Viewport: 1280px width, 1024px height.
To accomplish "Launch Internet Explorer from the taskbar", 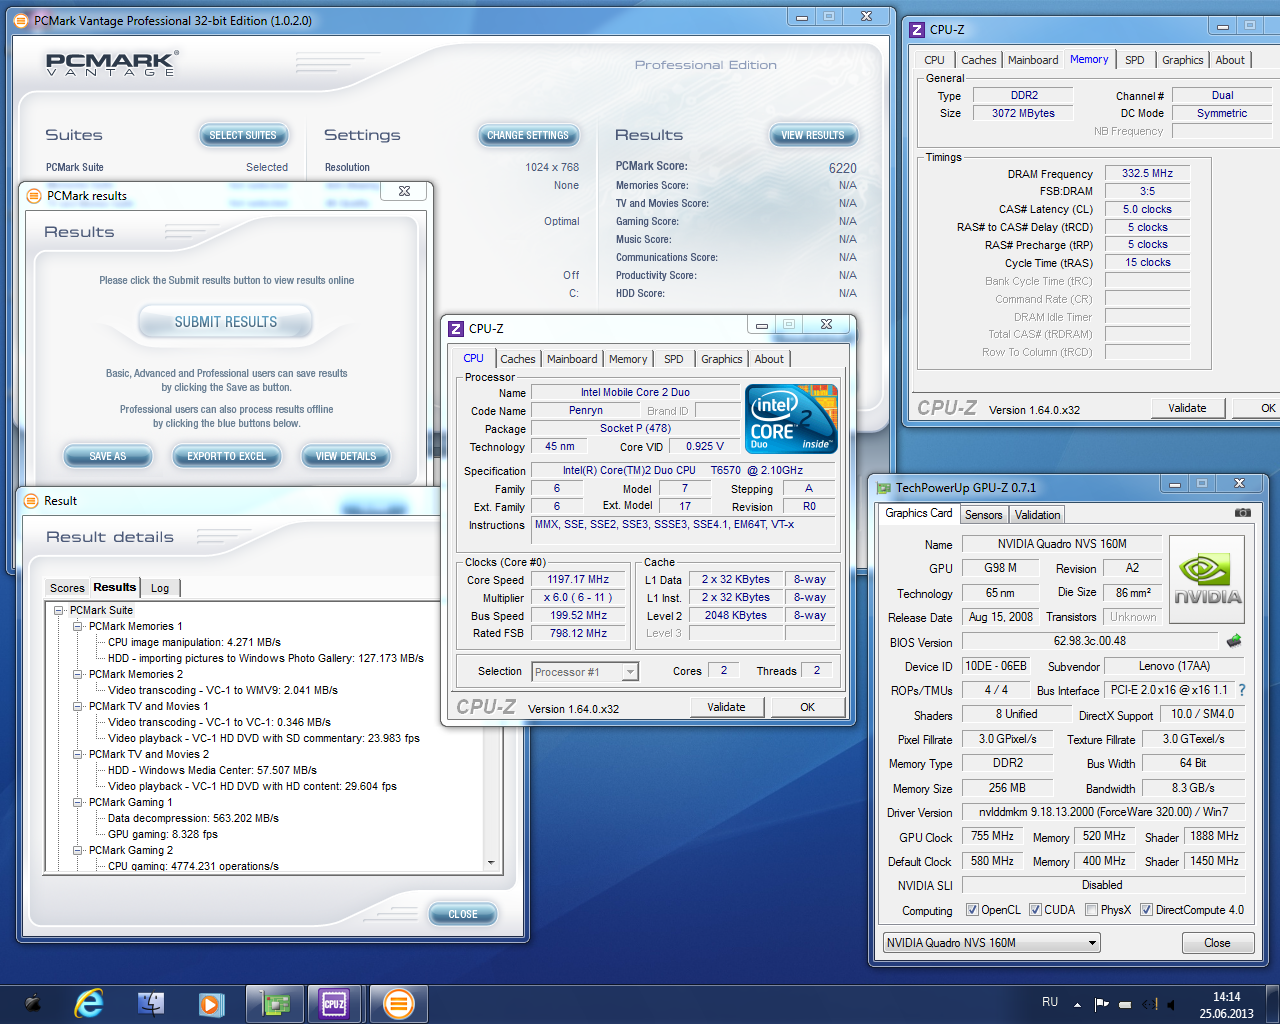I will click(90, 1003).
